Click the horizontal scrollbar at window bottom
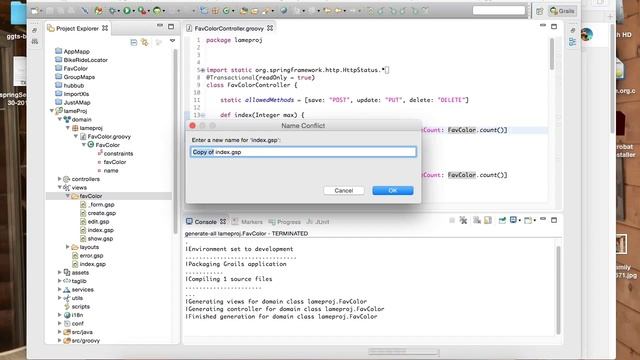 point(403,351)
